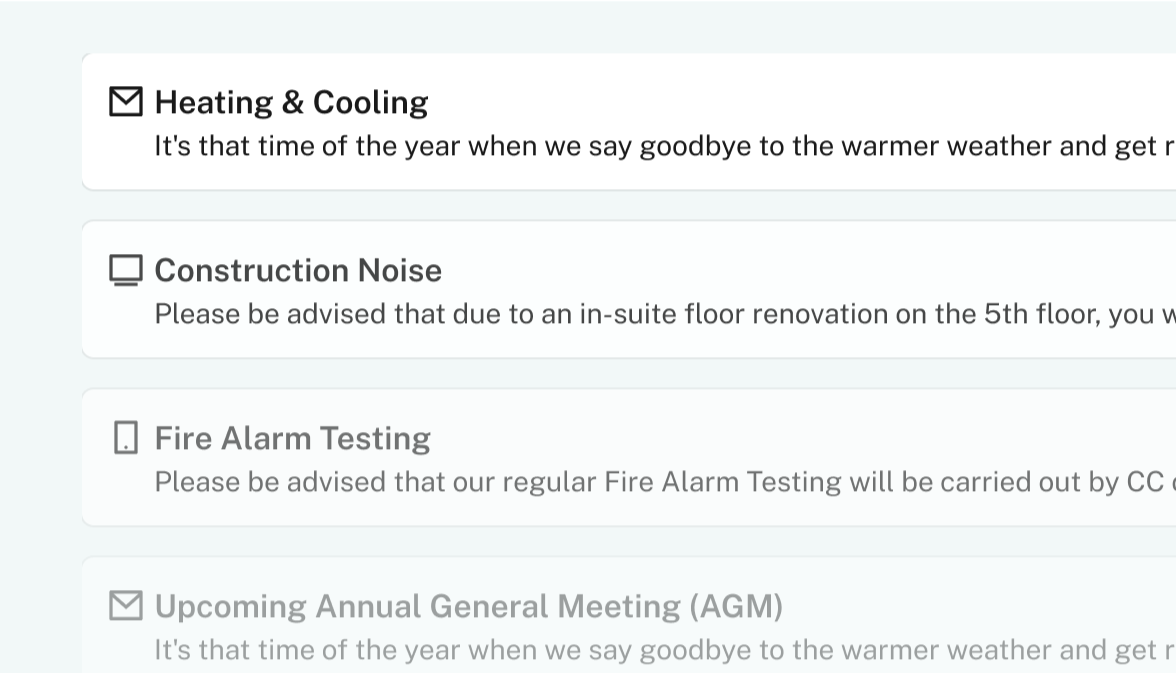Image resolution: width=1176 pixels, height=673 pixels.
Task: Open the Construction Noise notice title
Action: [x=298, y=270]
